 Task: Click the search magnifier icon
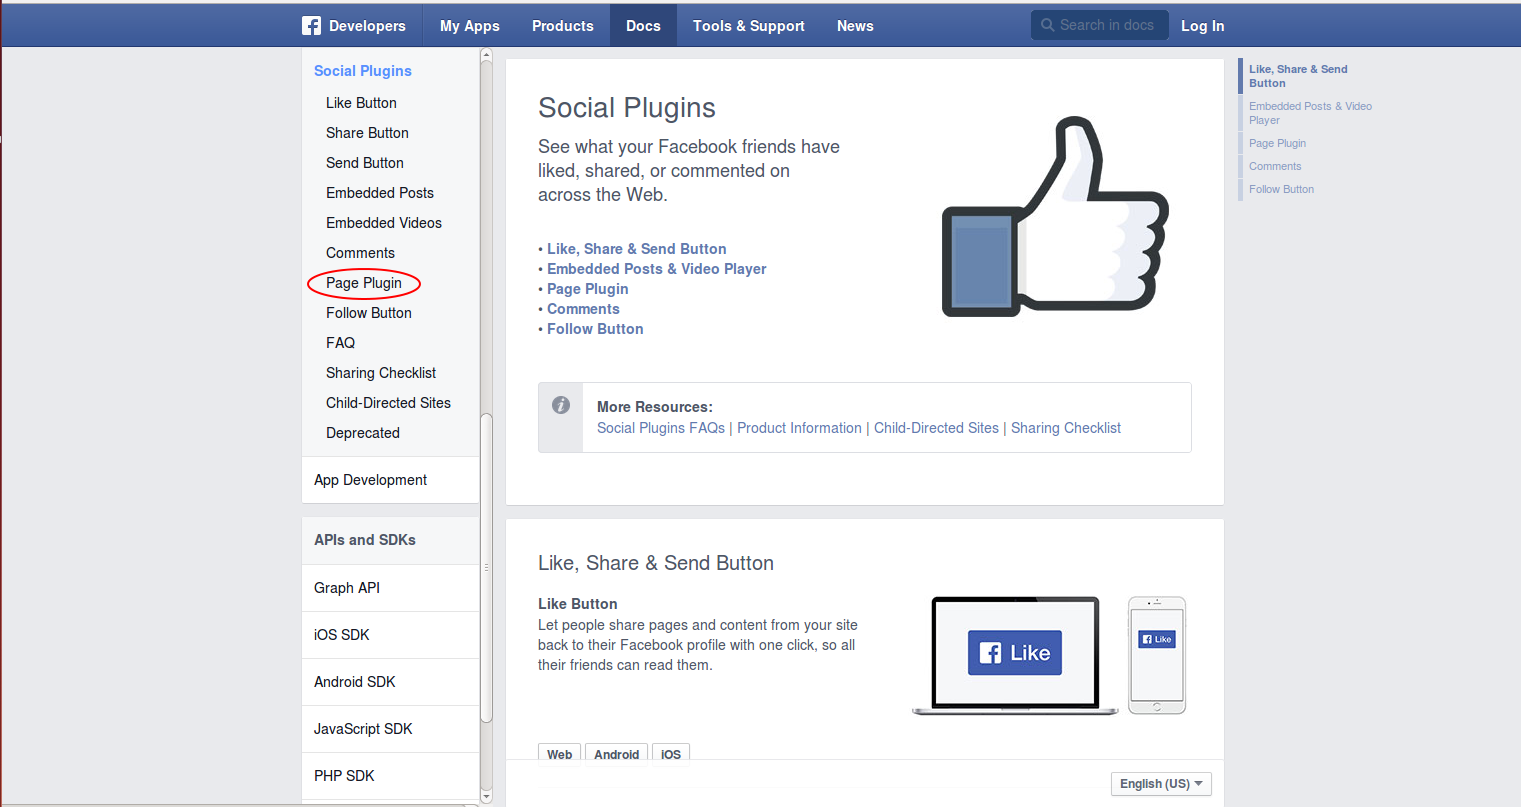(1047, 25)
